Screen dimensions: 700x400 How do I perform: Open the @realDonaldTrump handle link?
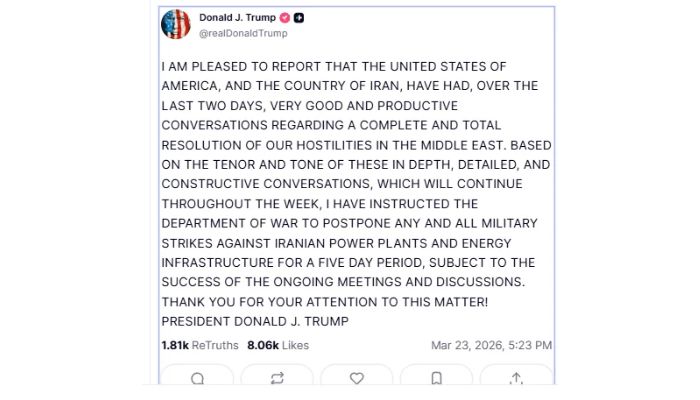(243, 33)
